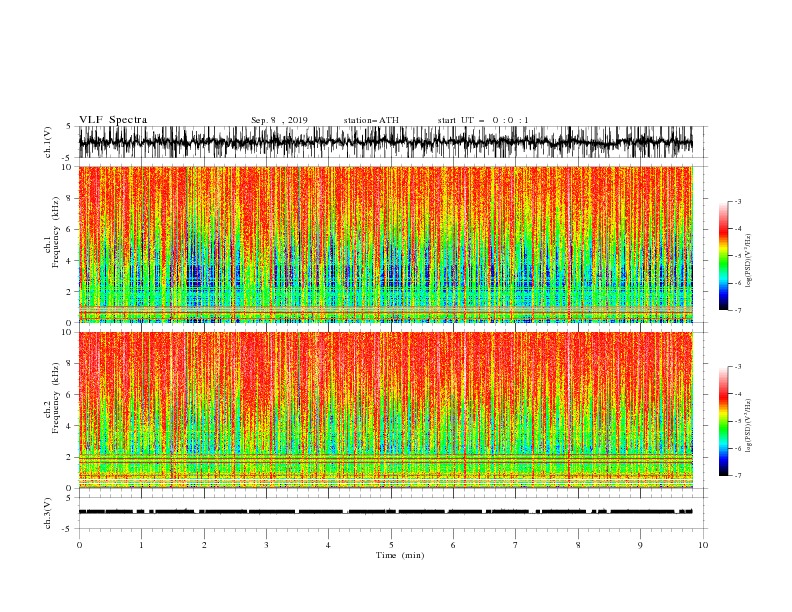The image size is (792, 612).
Task: Click the "-3" tick on ch.1 colorbar
Action: coord(737,201)
